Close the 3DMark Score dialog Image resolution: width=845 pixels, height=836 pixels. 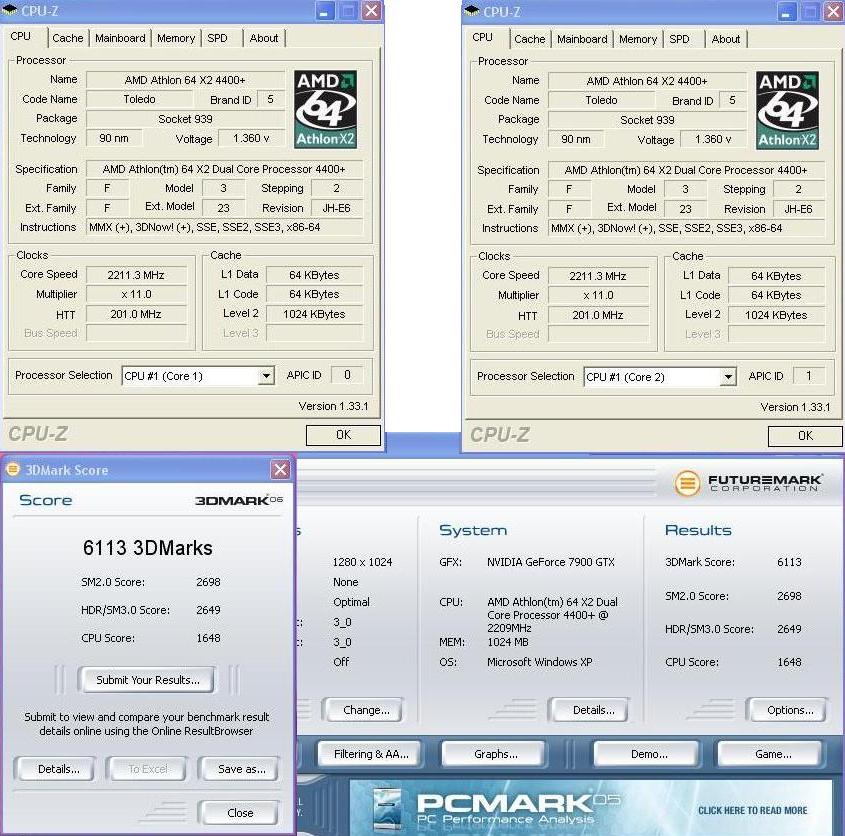(x=280, y=469)
